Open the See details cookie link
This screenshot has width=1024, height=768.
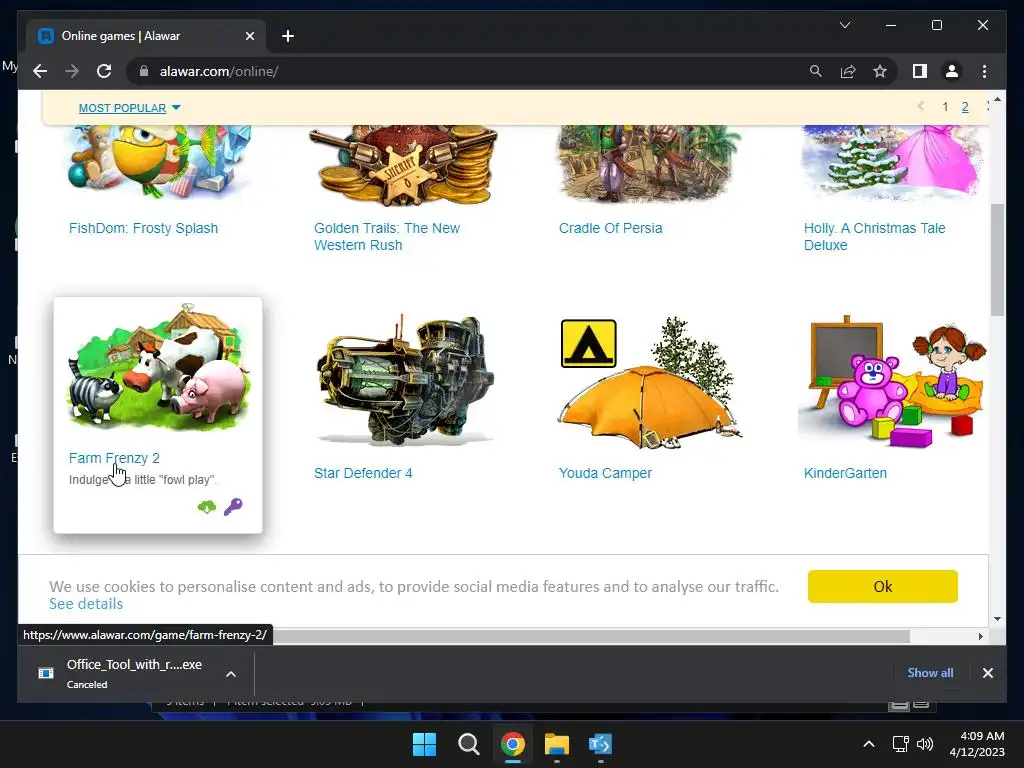coord(86,603)
